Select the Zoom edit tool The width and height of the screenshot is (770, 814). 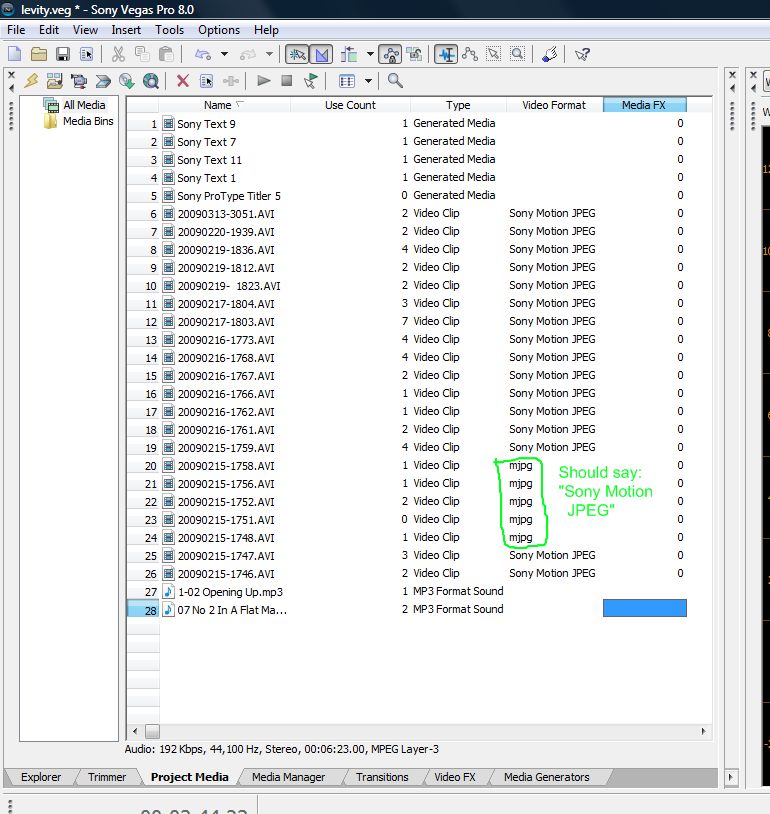pyautogui.click(x=517, y=54)
